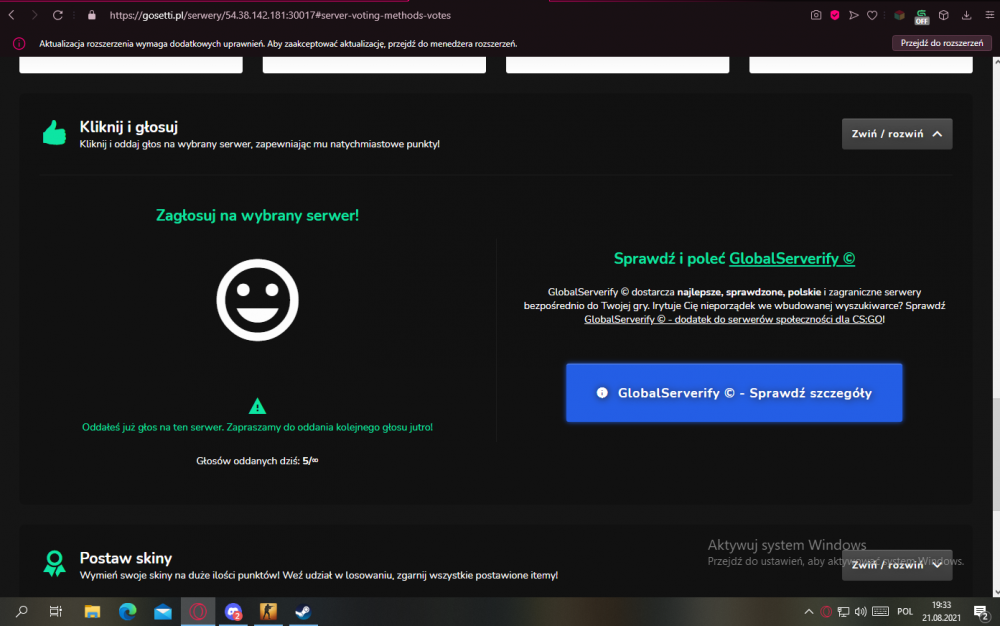The image size is (1000, 626).
Task: Click the smiley face vote icon
Action: (x=257, y=300)
